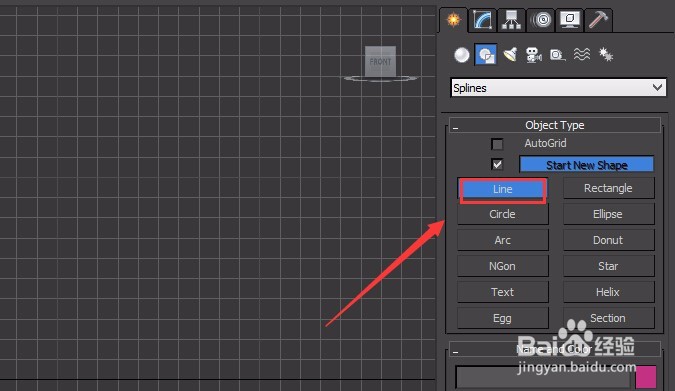This screenshot has height=391, width=675.
Task: Choose the Egg spline button
Action: (502, 318)
